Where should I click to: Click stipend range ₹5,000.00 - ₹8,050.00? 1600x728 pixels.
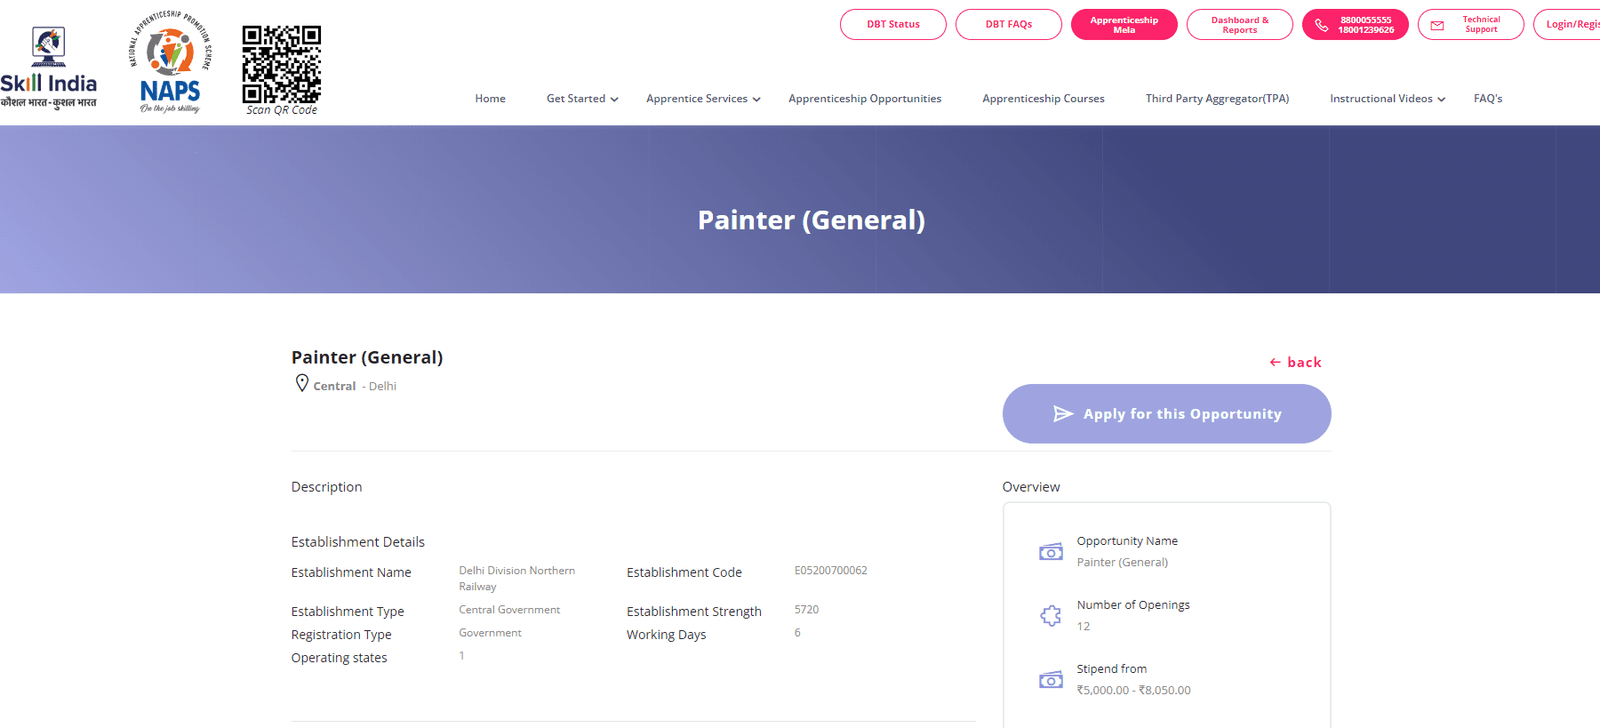point(1134,690)
